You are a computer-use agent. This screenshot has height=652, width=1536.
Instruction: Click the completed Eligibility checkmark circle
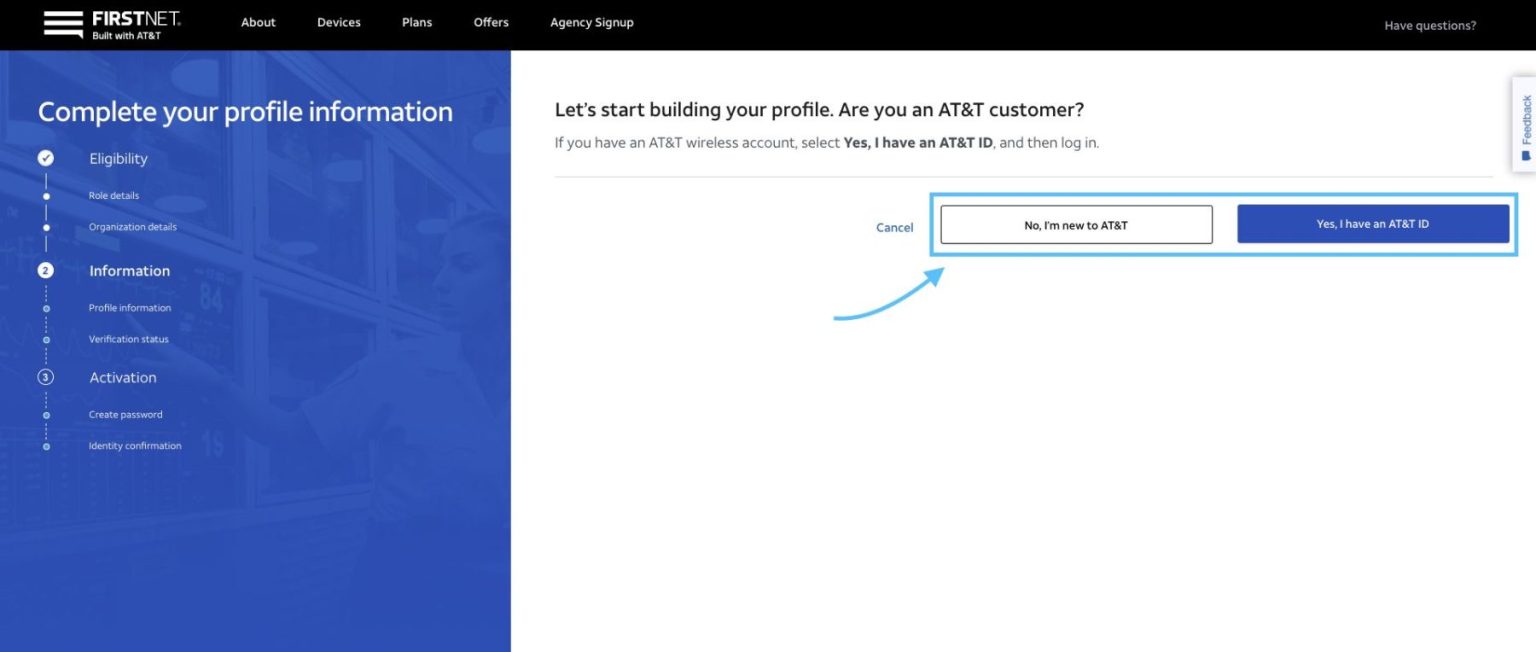pyautogui.click(x=46, y=158)
